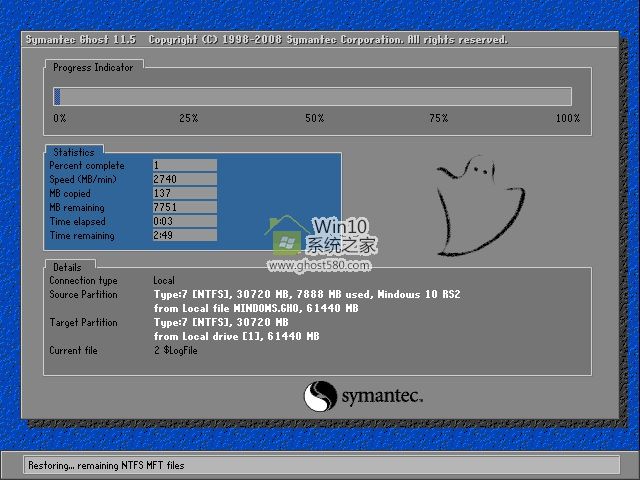Screen dimensions: 640x480
Task: Select the Time elapsed value field
Action: pos(184,221)
